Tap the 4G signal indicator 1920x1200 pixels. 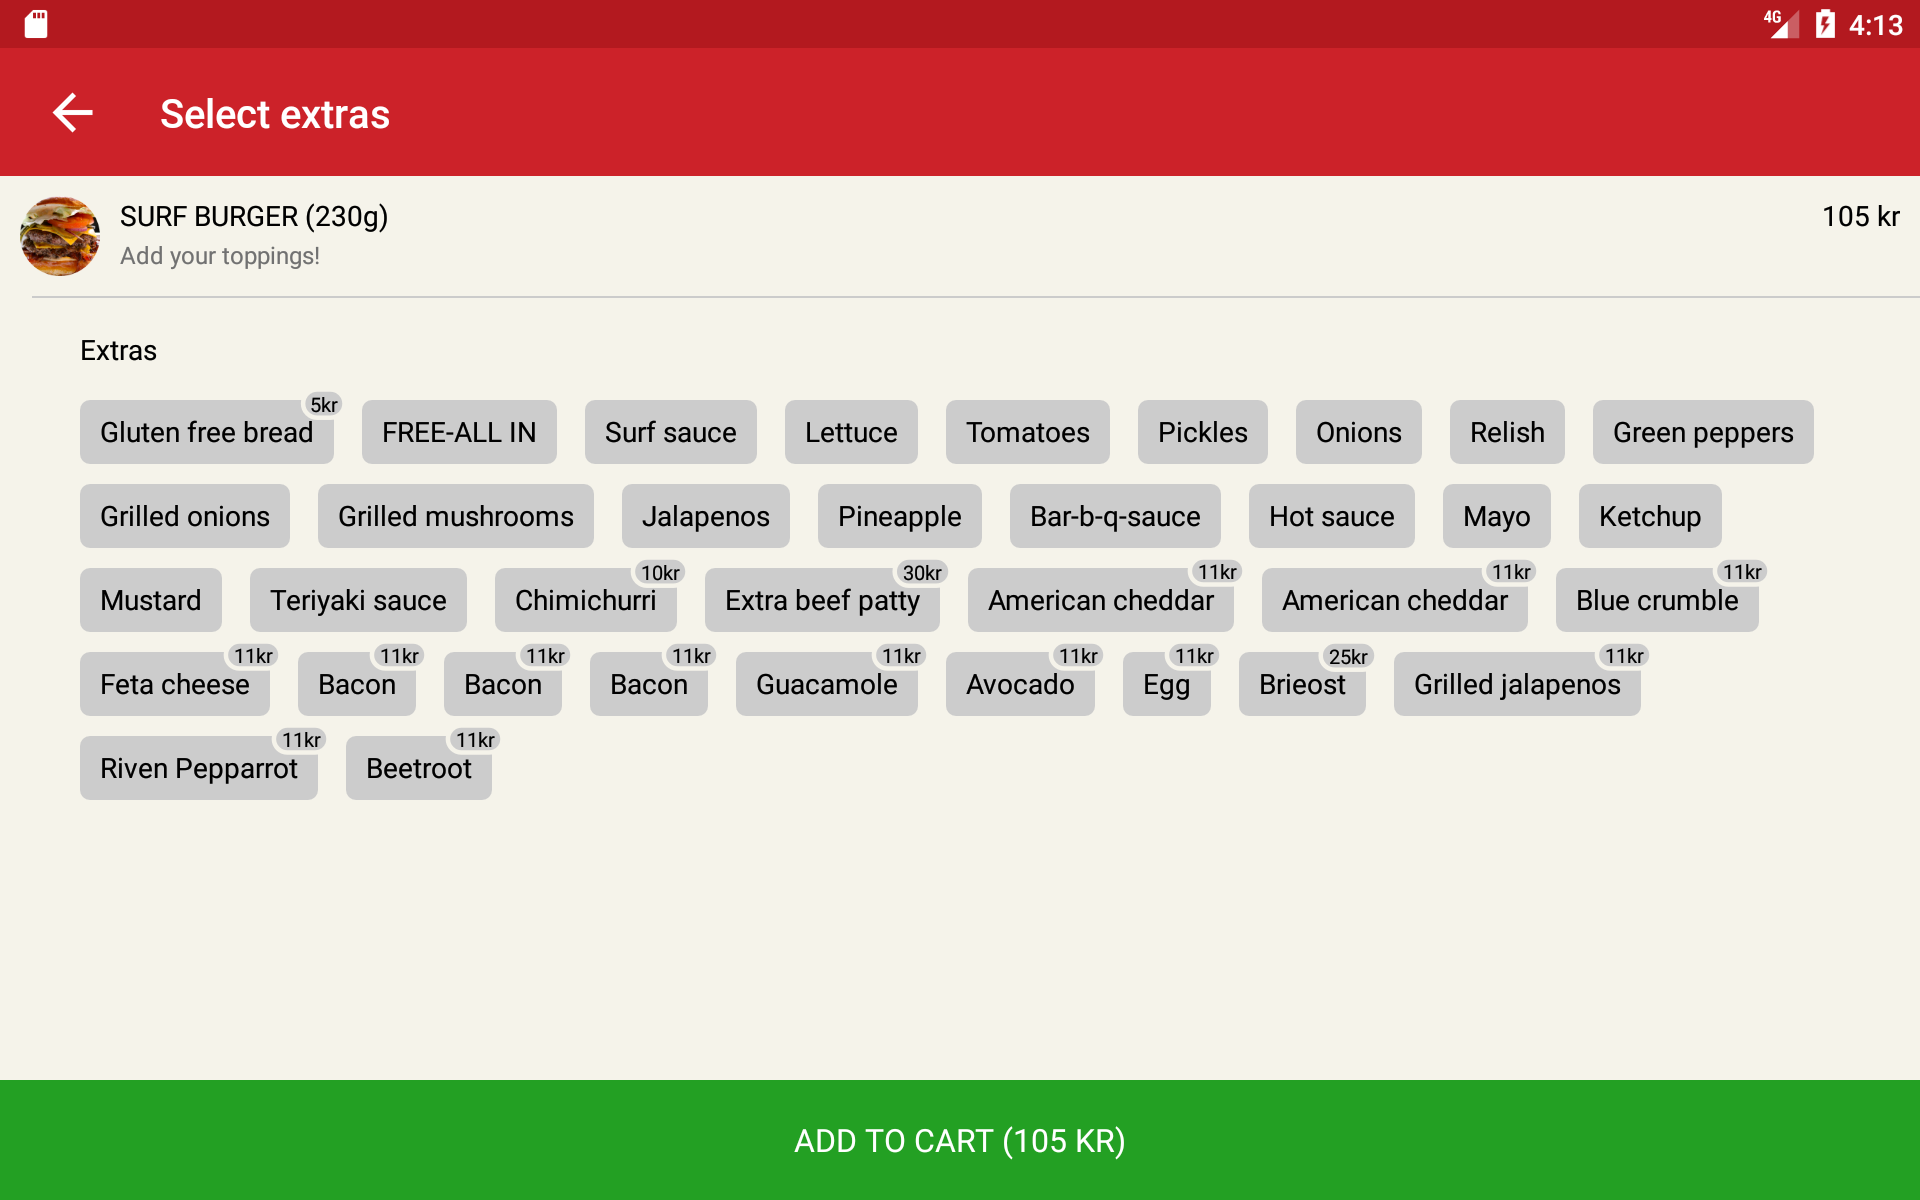[1780, 24]
